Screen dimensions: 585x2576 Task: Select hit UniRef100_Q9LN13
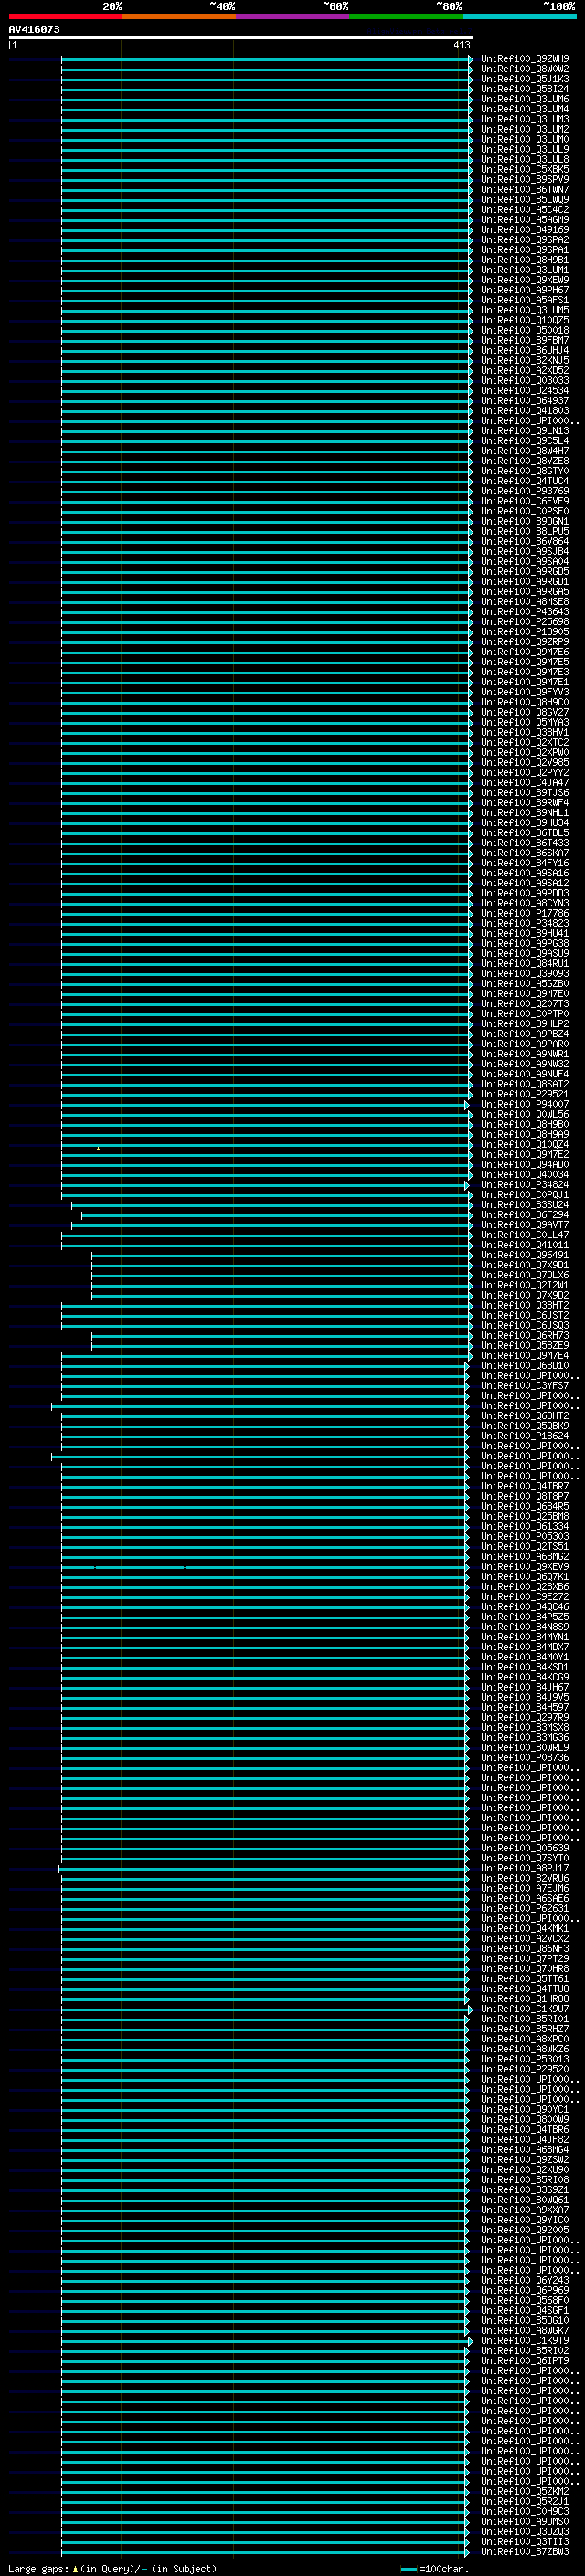[x=525, y=431]
